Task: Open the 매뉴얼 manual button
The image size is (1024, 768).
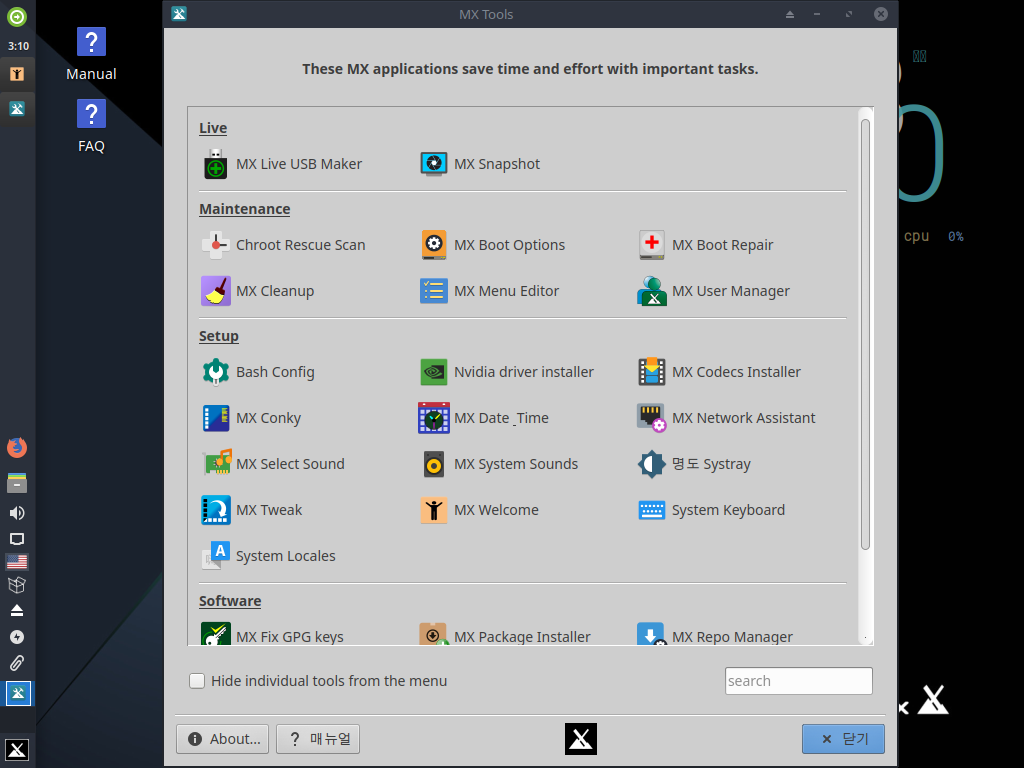Action: click(318, 739)
